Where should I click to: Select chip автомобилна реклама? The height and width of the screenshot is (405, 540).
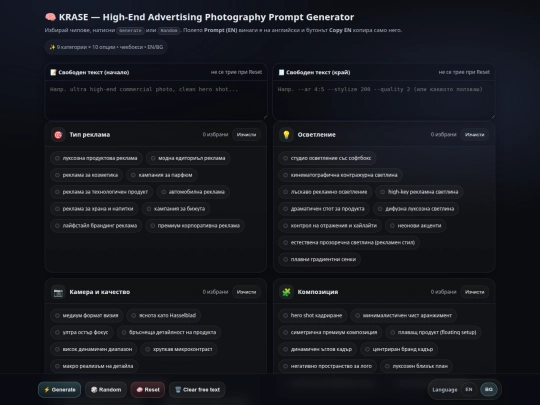click(193, 192)
